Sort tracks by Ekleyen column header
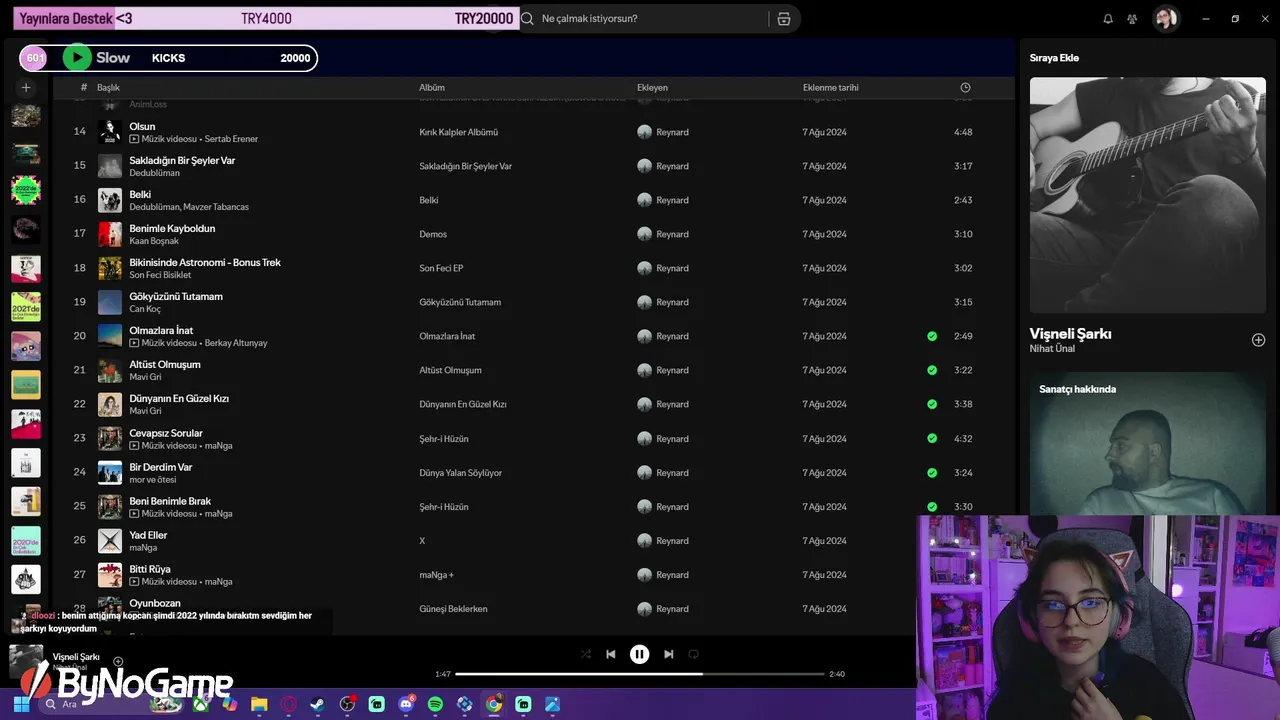The image size is (1280, 720). coord(652,88)
